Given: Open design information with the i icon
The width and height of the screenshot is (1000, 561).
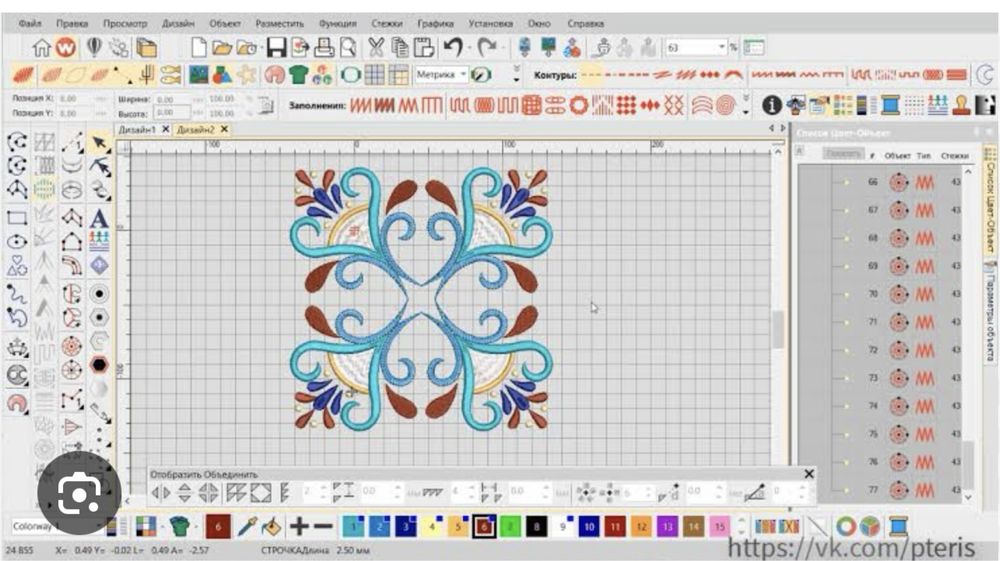Looking at the screenshot, I should [772, 105].
